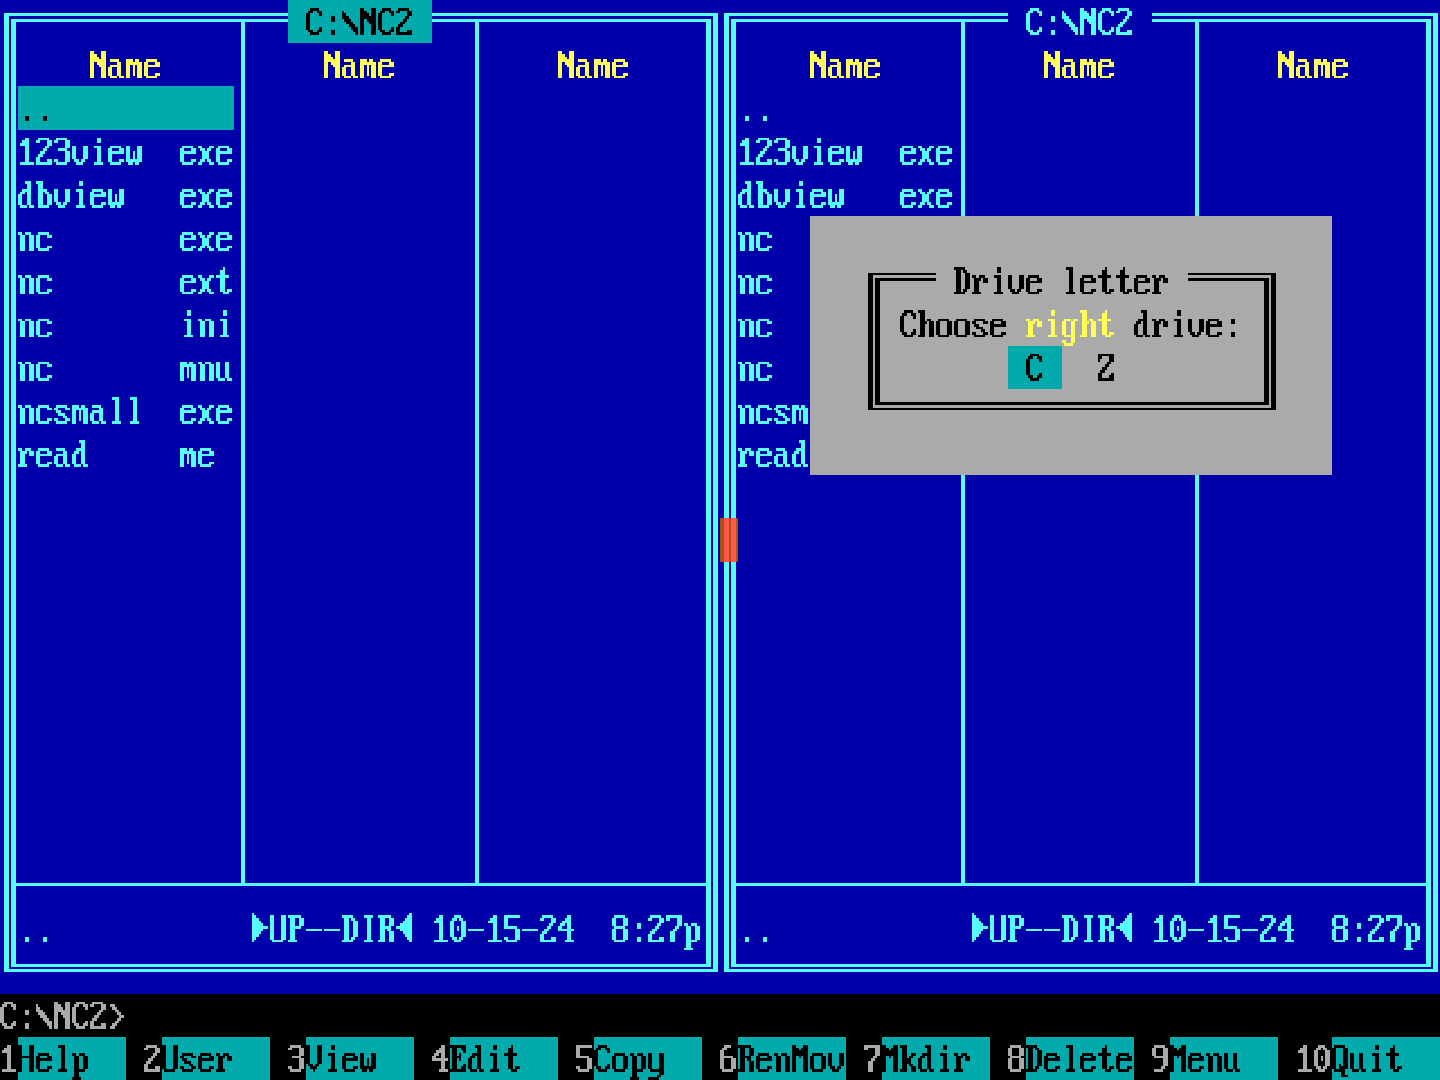Click 'Drive letter' dialog title
The height and width of the screenshot is (1080, 1440).
click(1061, 281)
